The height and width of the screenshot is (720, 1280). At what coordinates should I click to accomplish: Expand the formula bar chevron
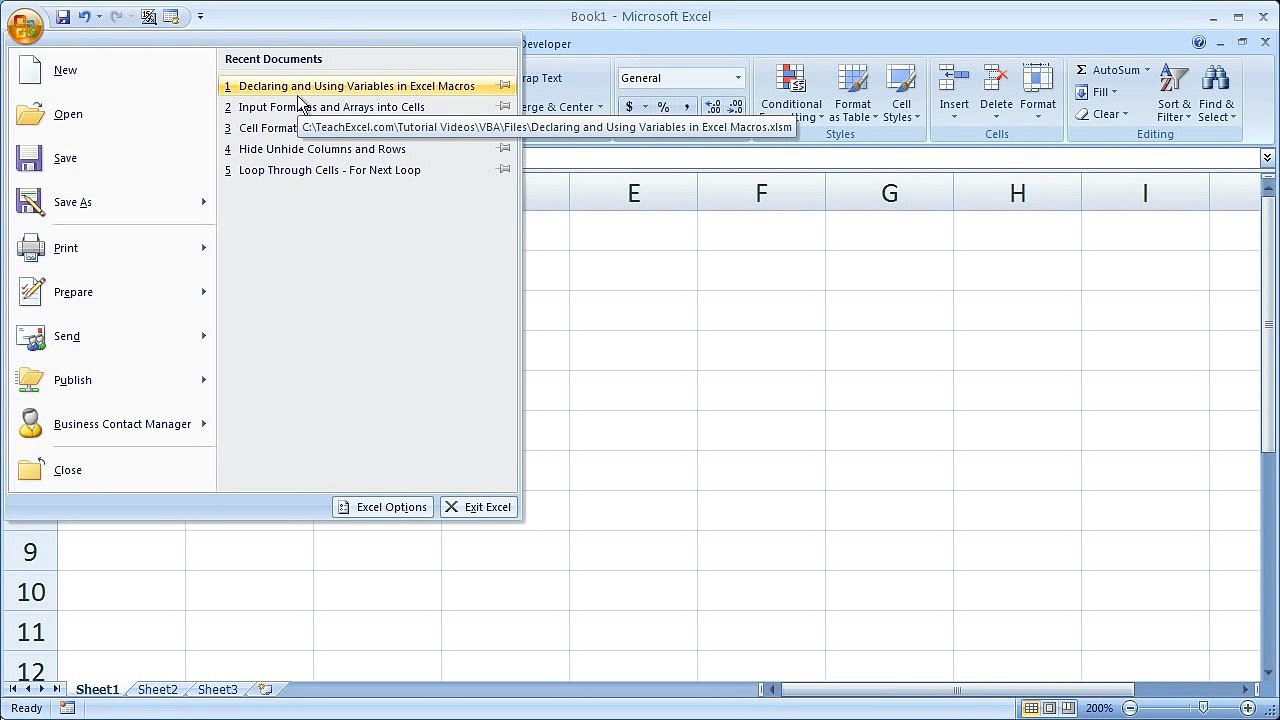coord(1267,158)
